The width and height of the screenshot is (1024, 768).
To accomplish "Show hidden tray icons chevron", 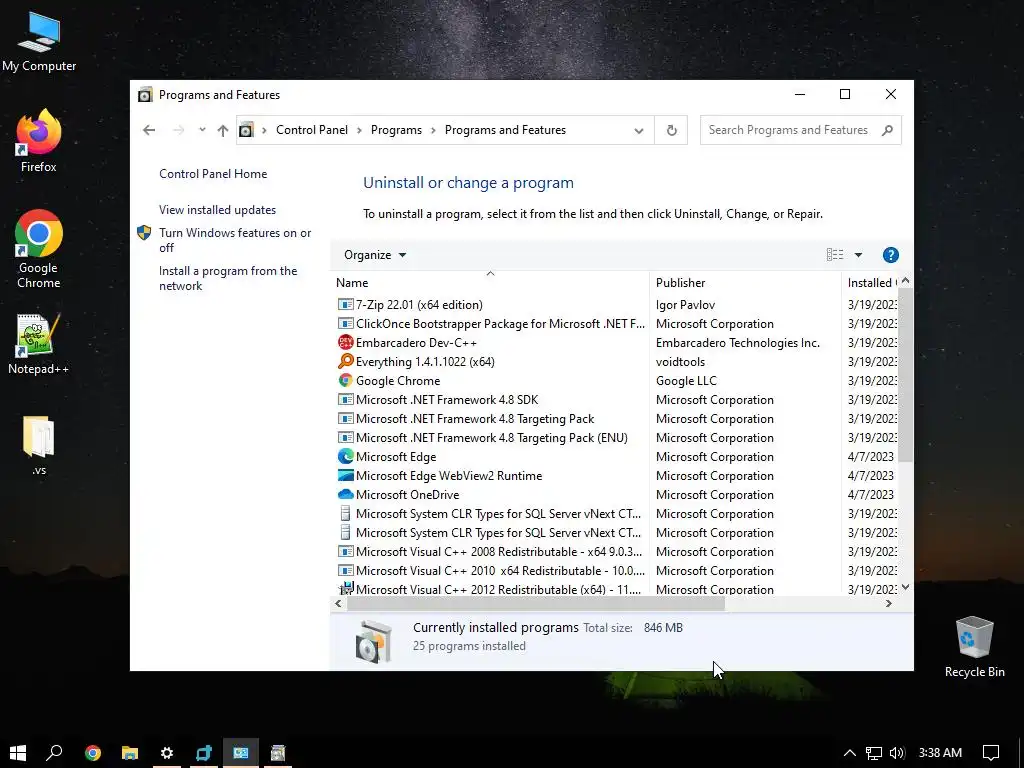I will pos(850,752).
